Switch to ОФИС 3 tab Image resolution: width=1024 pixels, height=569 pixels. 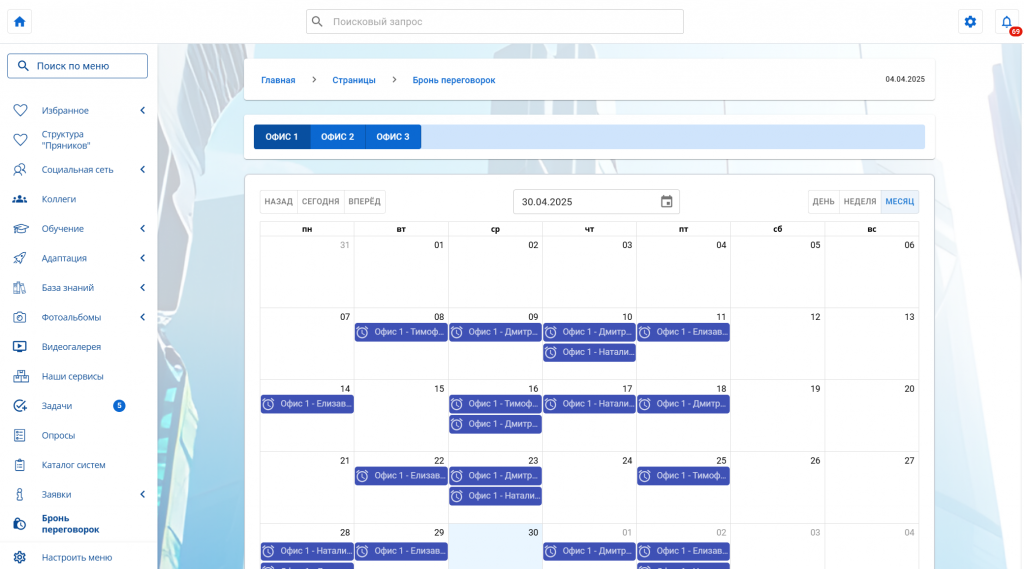tap(393, 137)
